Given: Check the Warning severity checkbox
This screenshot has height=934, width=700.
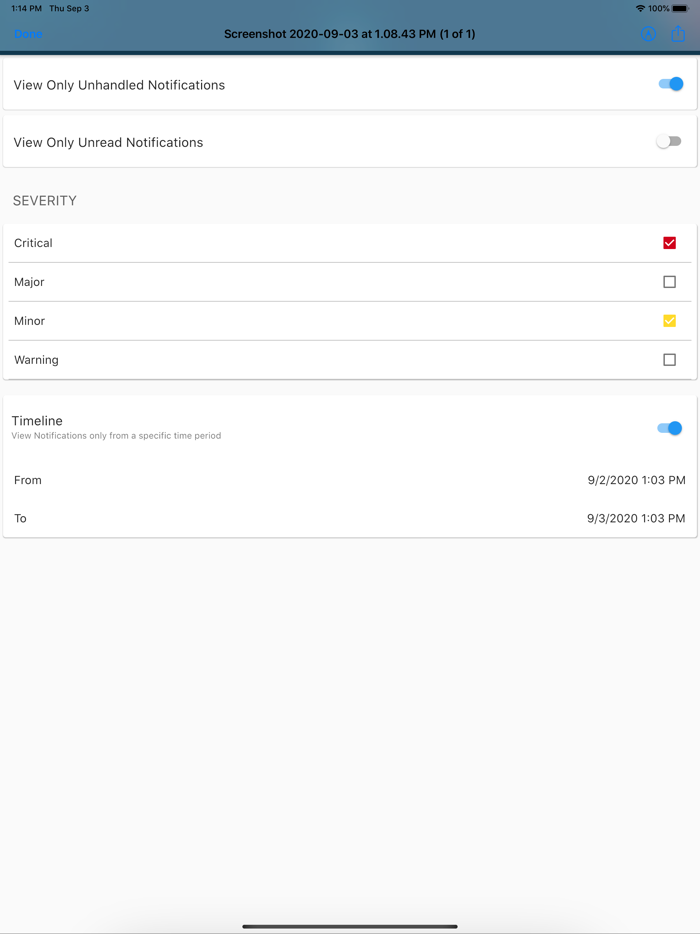Looking at the screenshot, I should 669,360.
